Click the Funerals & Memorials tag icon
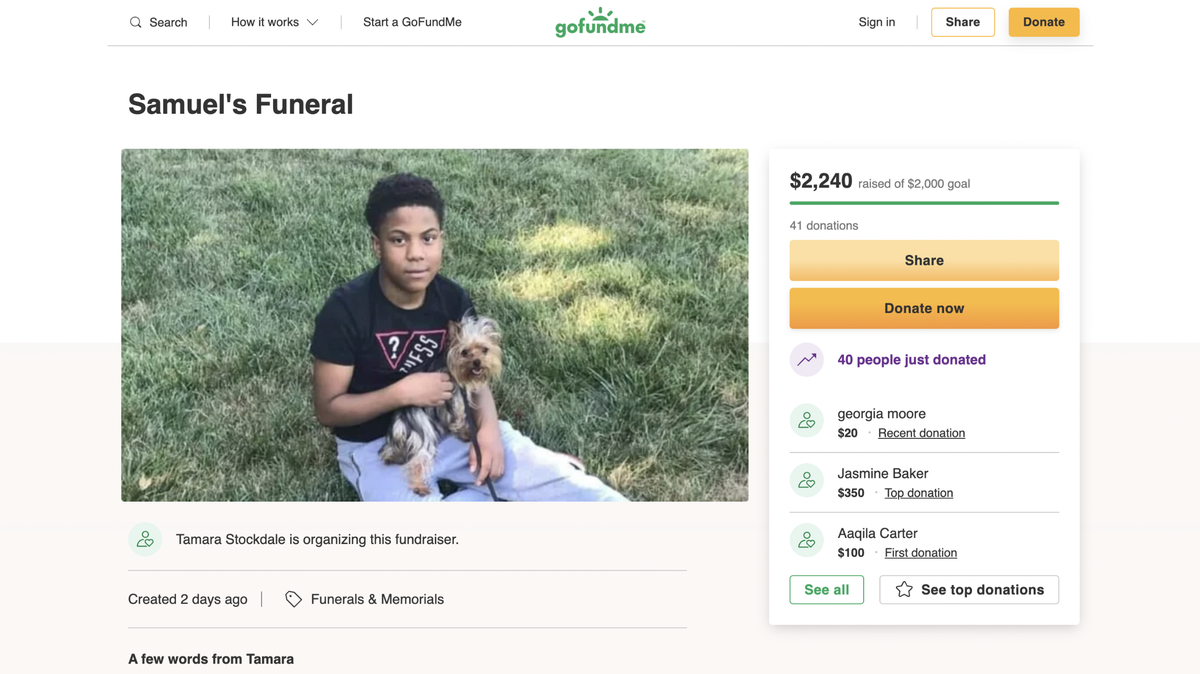Screen dimensions: 1200x674 click(x=293, y=599)
